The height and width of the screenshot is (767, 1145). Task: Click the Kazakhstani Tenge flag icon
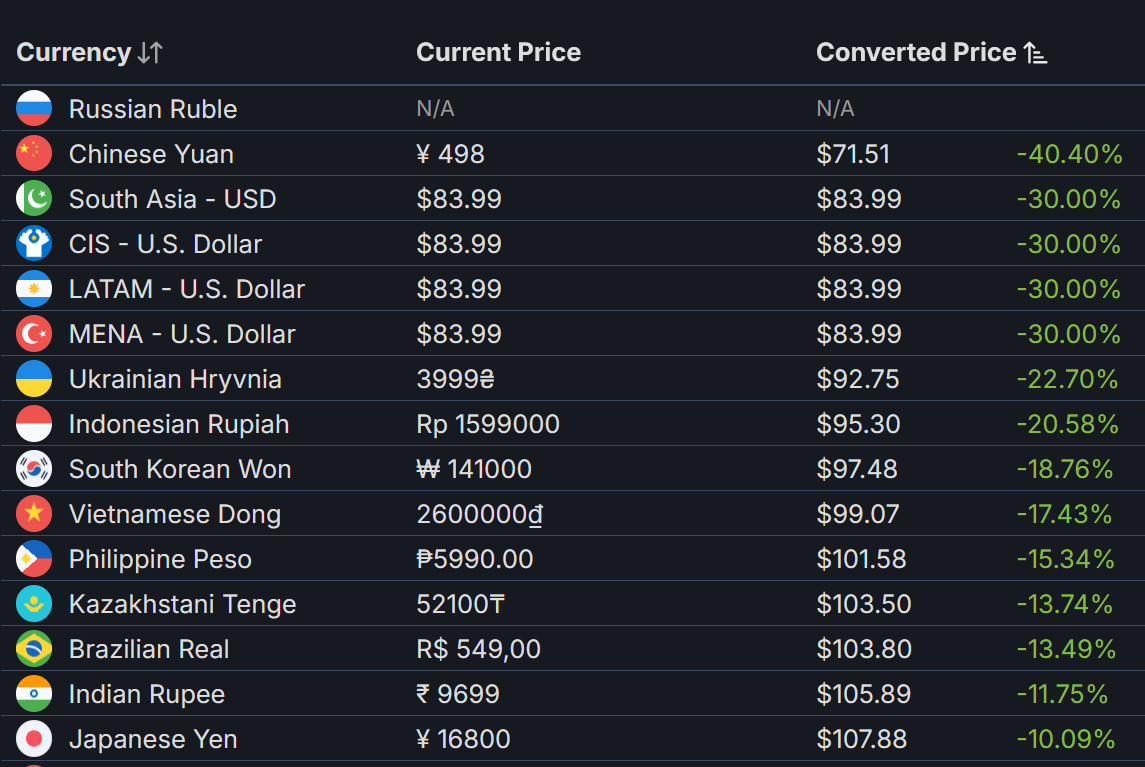tap(34, 603)
